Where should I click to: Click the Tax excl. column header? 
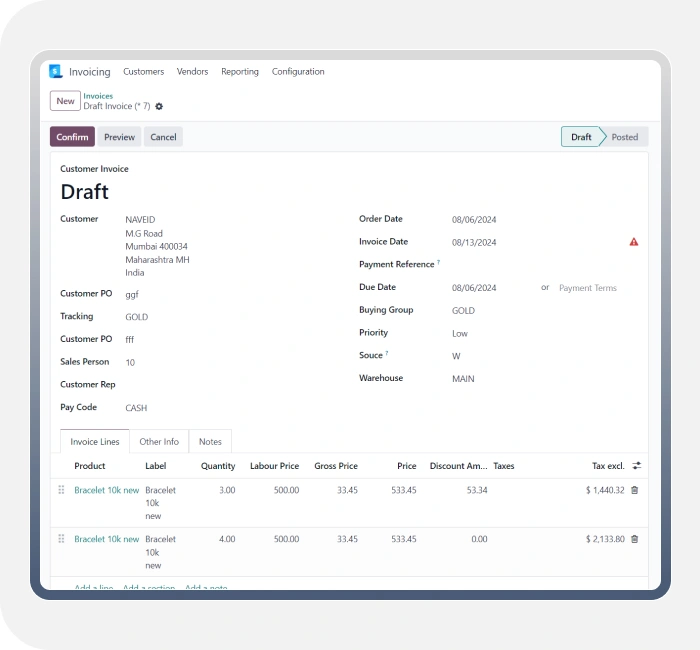(x=608, y=466)
